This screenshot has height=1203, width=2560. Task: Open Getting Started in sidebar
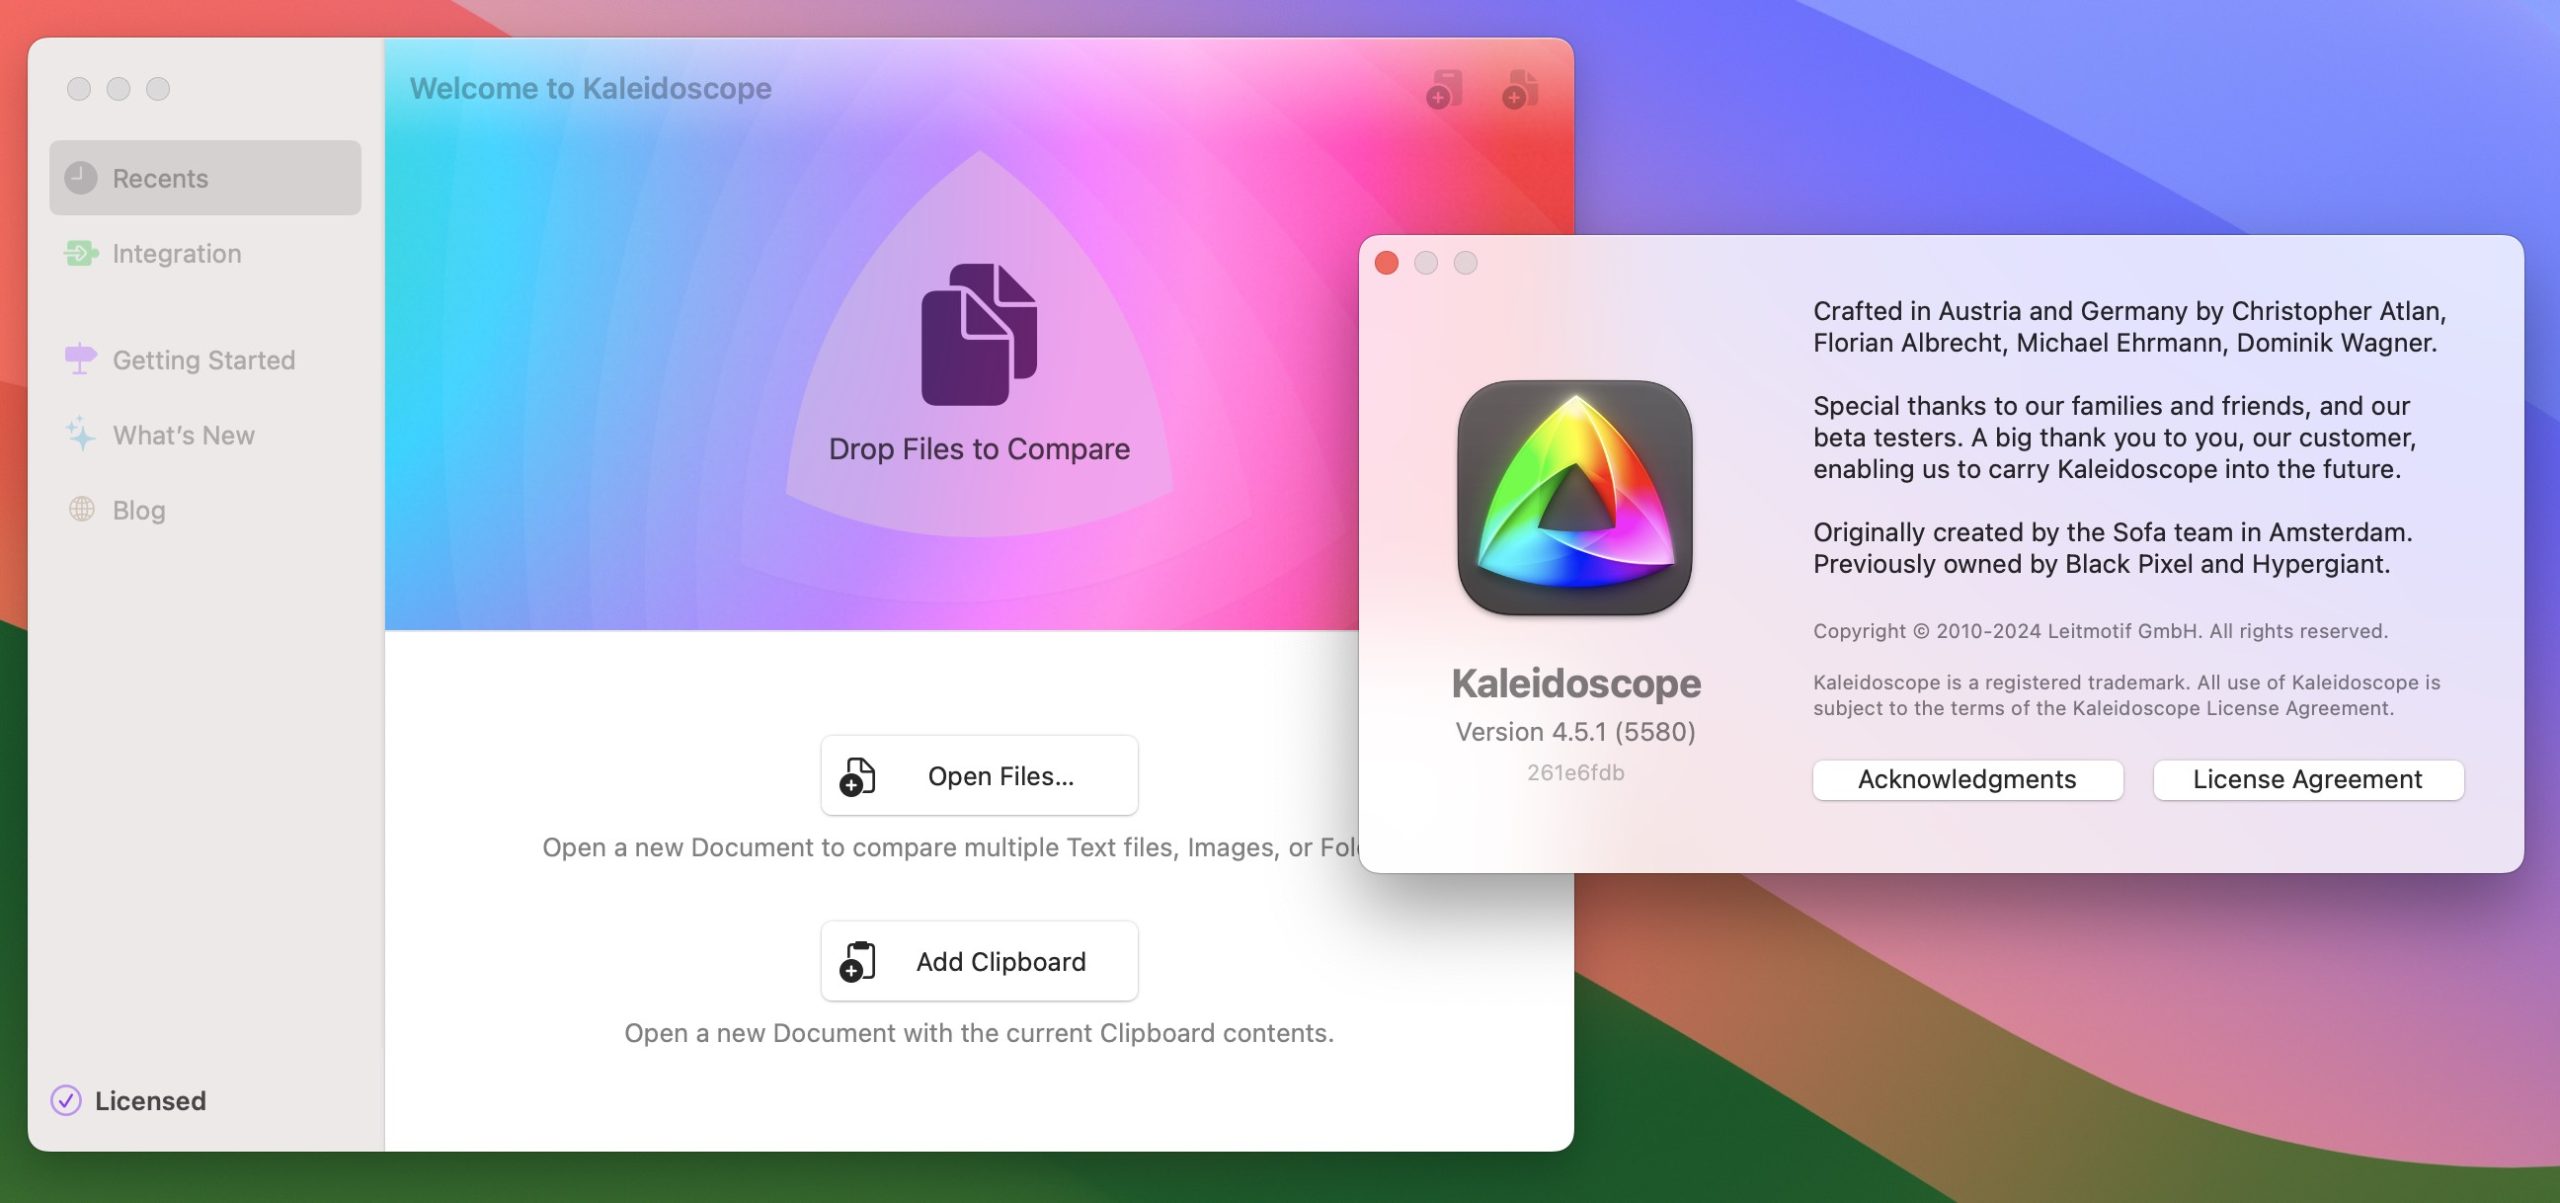pyautogui.click(x=203, y=360)
